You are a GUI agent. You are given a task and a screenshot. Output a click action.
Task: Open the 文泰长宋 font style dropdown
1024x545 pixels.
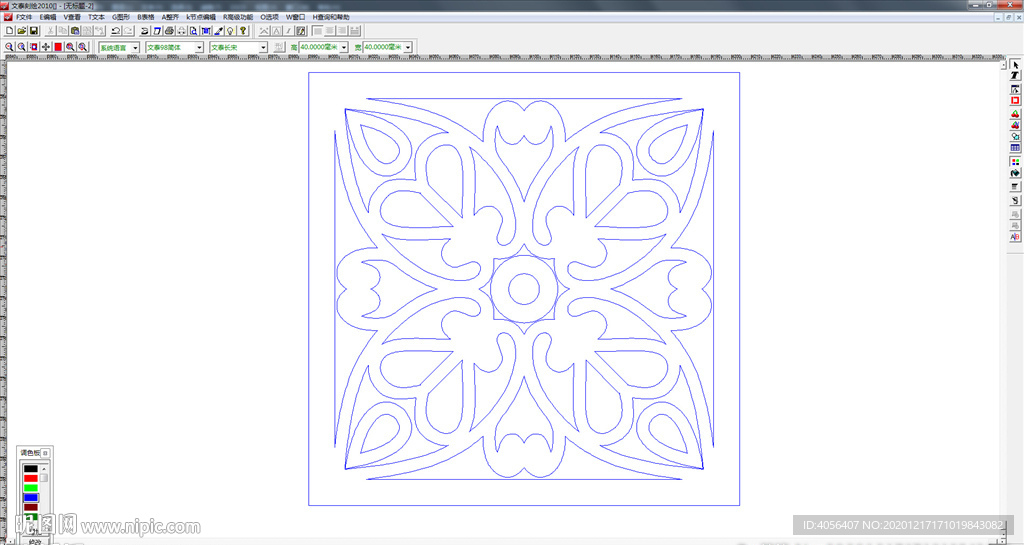click(264, 47)
